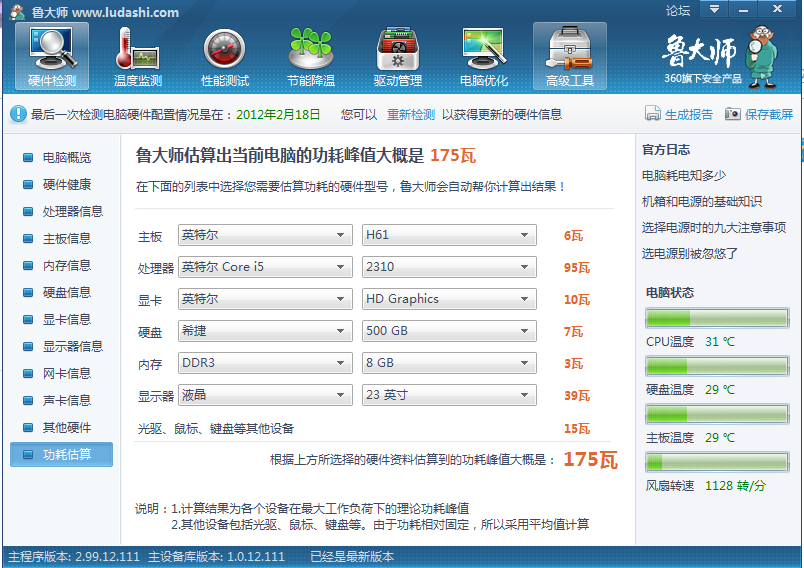Viewport: 804px width, 568px height.
Task: Open the 电脑优化 monitor icon
Action: 484,56
